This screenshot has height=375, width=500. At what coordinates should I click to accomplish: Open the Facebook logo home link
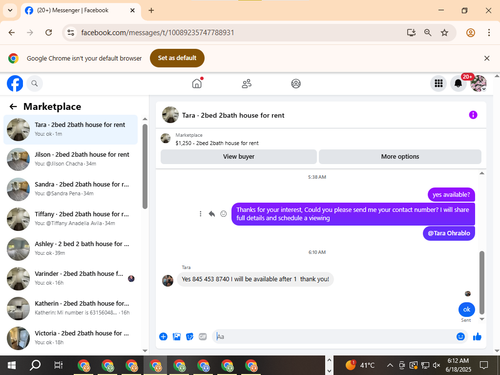(15, 83)
